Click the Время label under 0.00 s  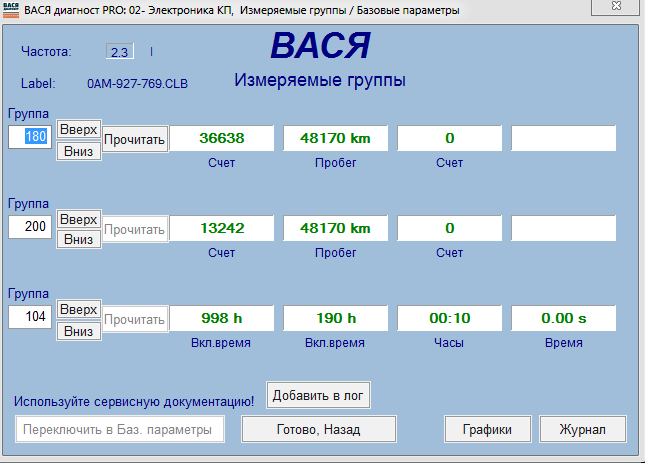(x=564, y=343)
